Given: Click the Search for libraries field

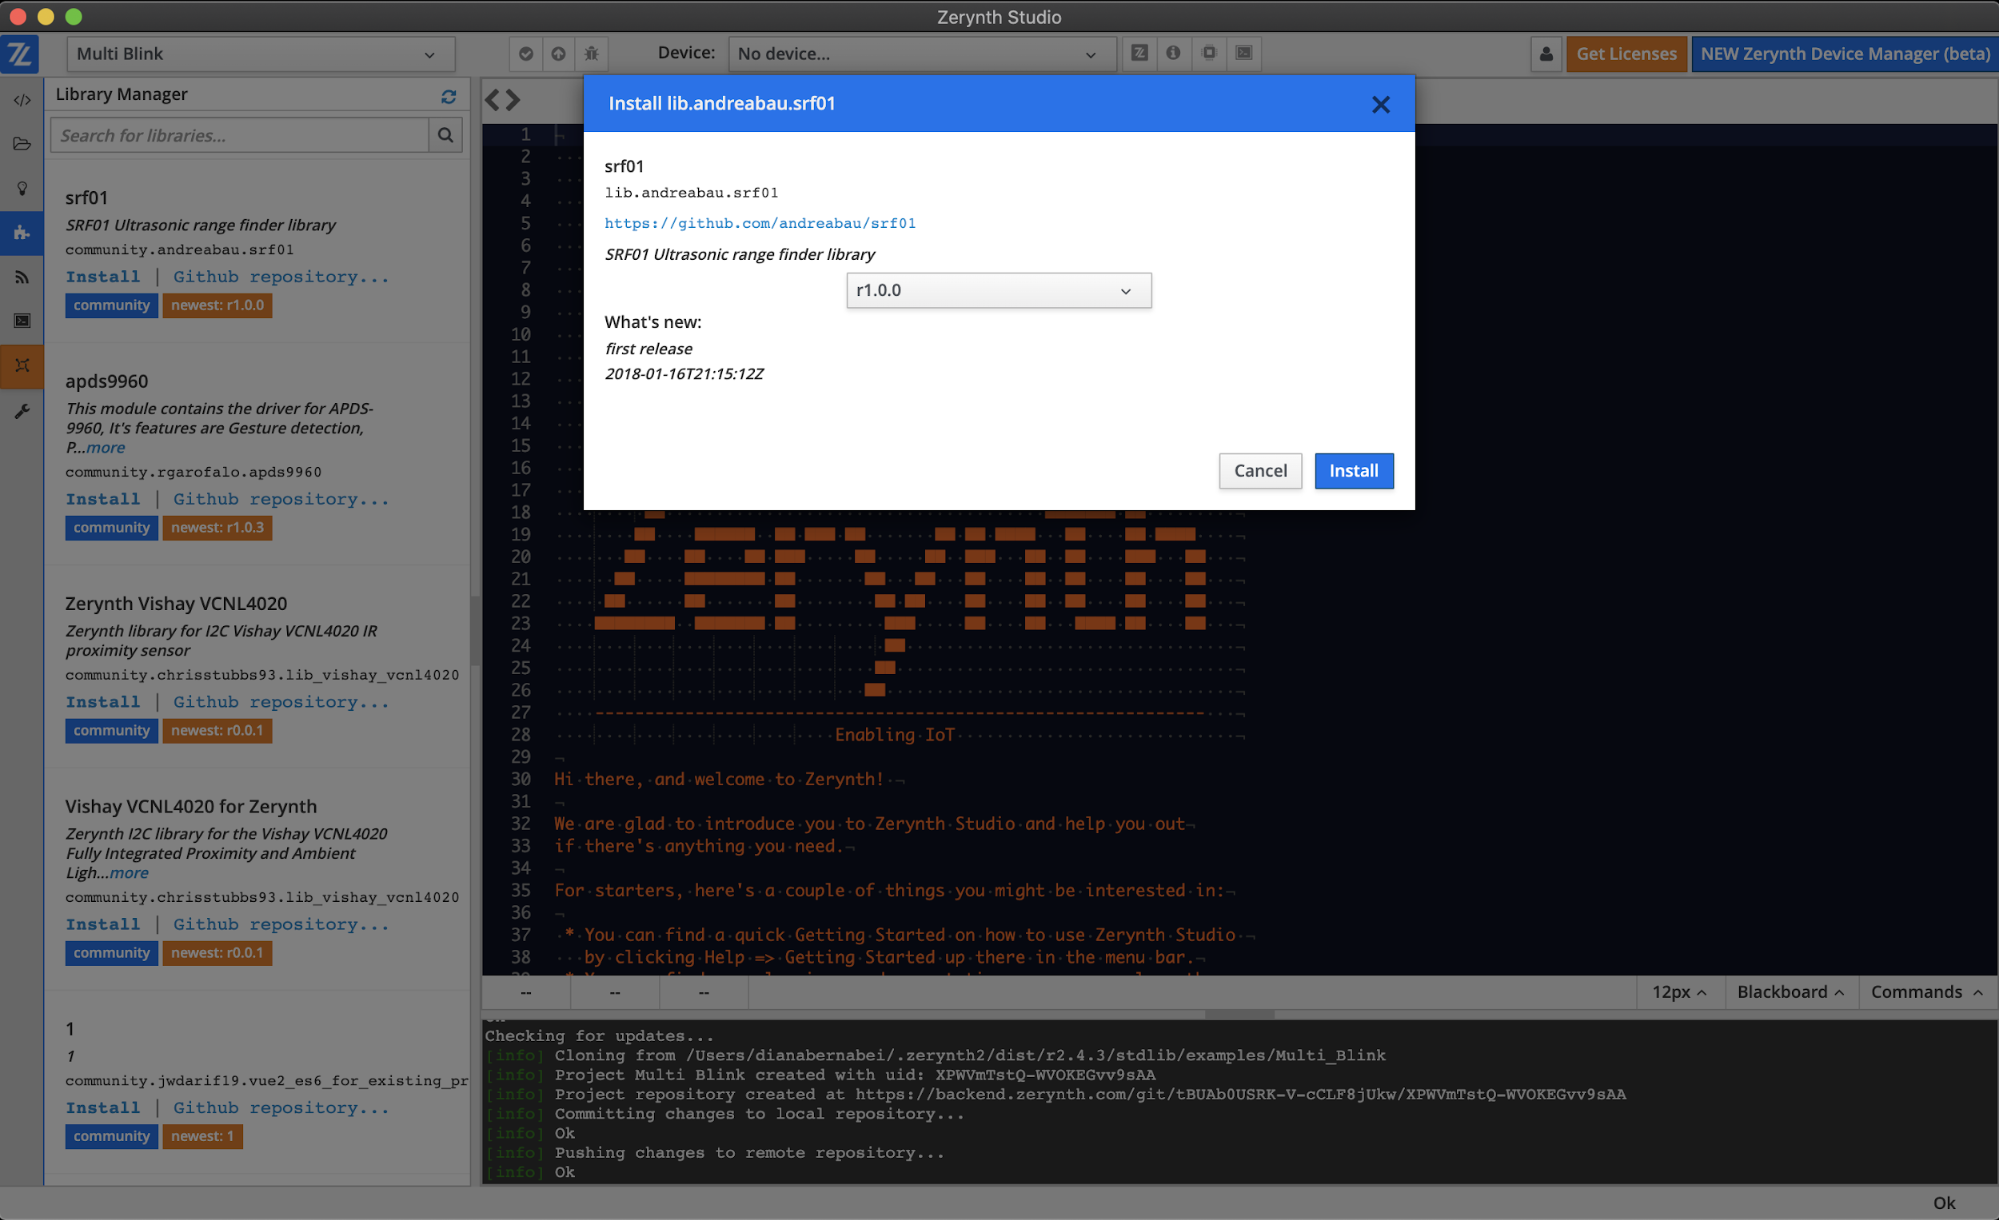Looking at the screenshot, I should (x=240, y=135).
